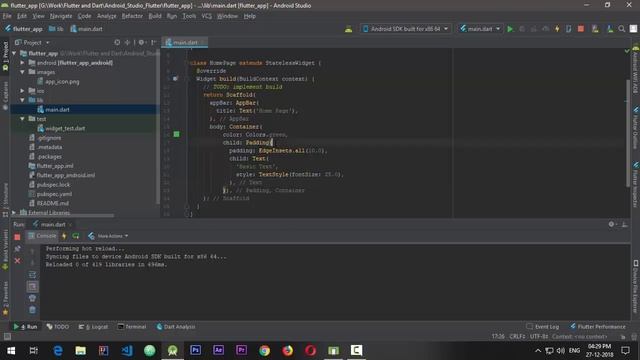Open the Dart Analysis tool window
640x360 pixels.
click(176, 327)
